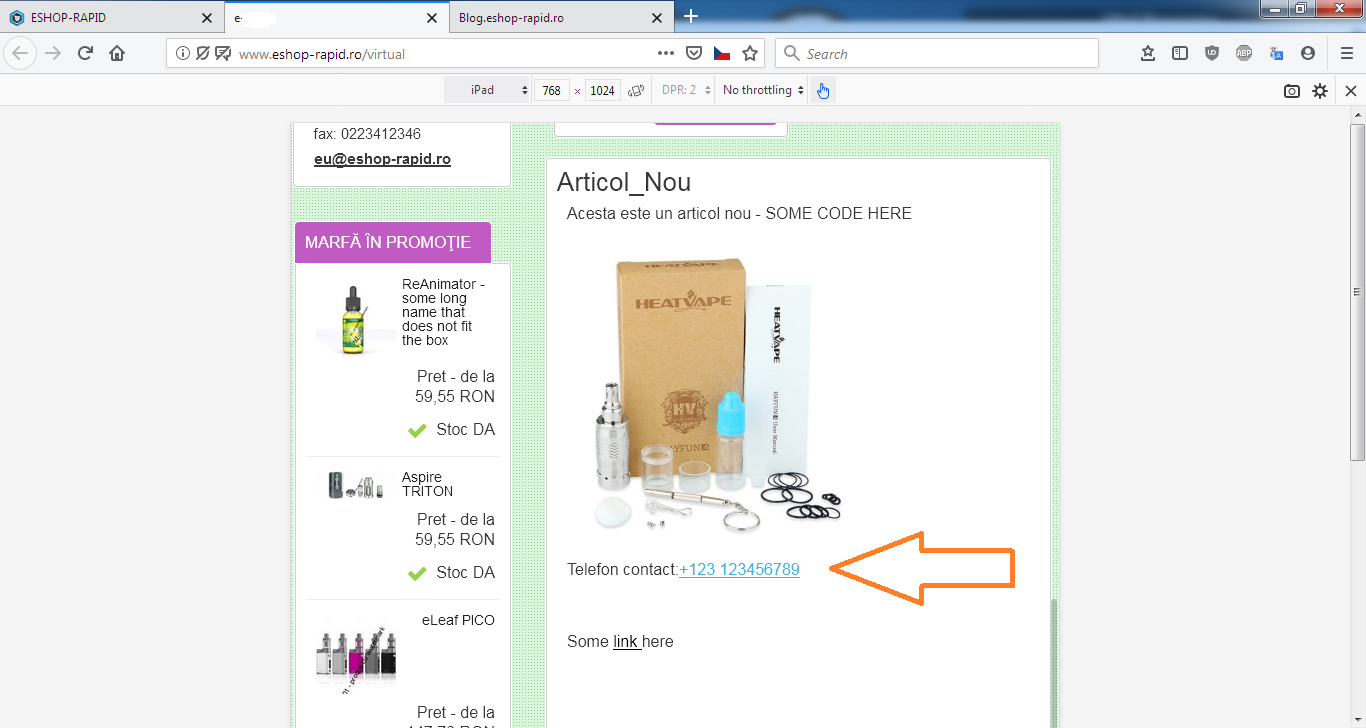Edit the viewport height field 1024
Image resolution: width=1366 pixels, height=728 pixels.
pyautogui.click(x=602, y=90)
